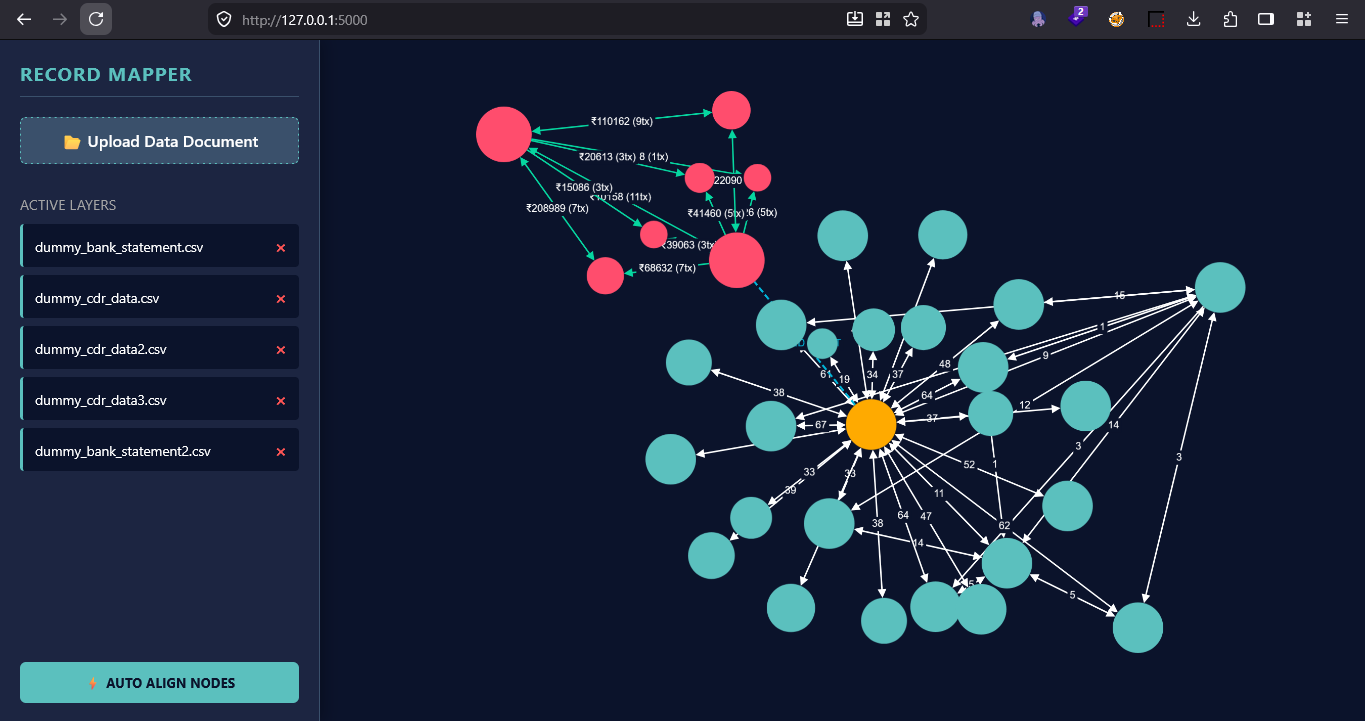Image resolution: width=1365 pixels, height=721 pixels.
Task: Click the browser forward arrow
Action: tap(60, 19)
